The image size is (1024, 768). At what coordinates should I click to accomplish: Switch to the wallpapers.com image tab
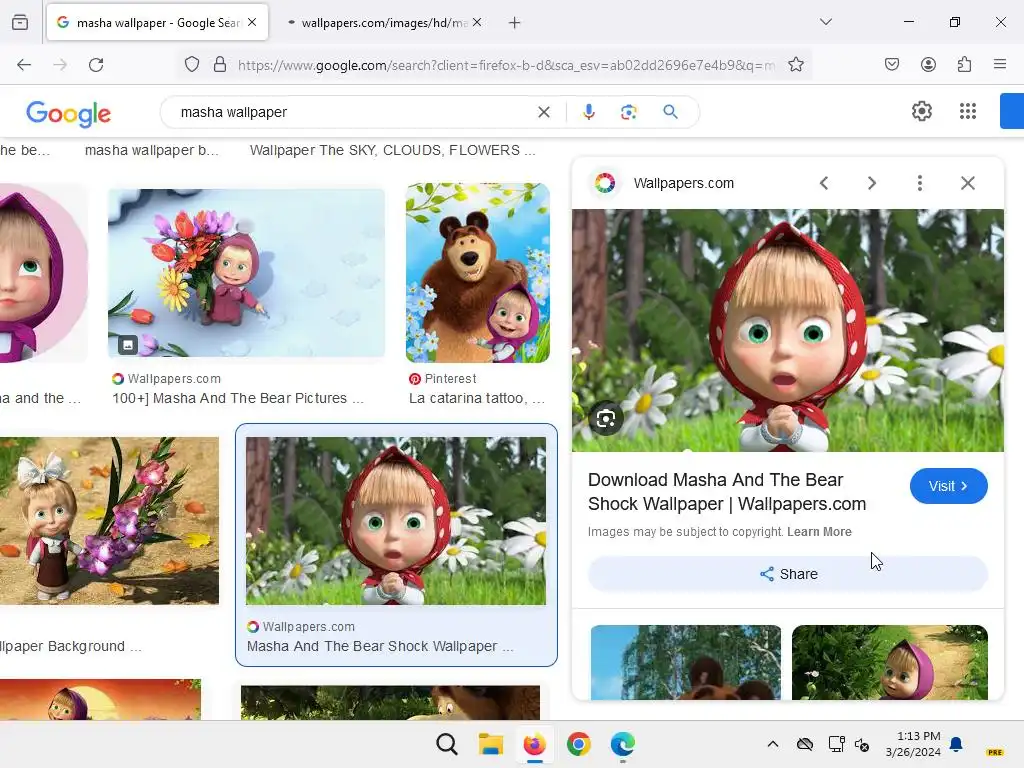tap(384, 23)
